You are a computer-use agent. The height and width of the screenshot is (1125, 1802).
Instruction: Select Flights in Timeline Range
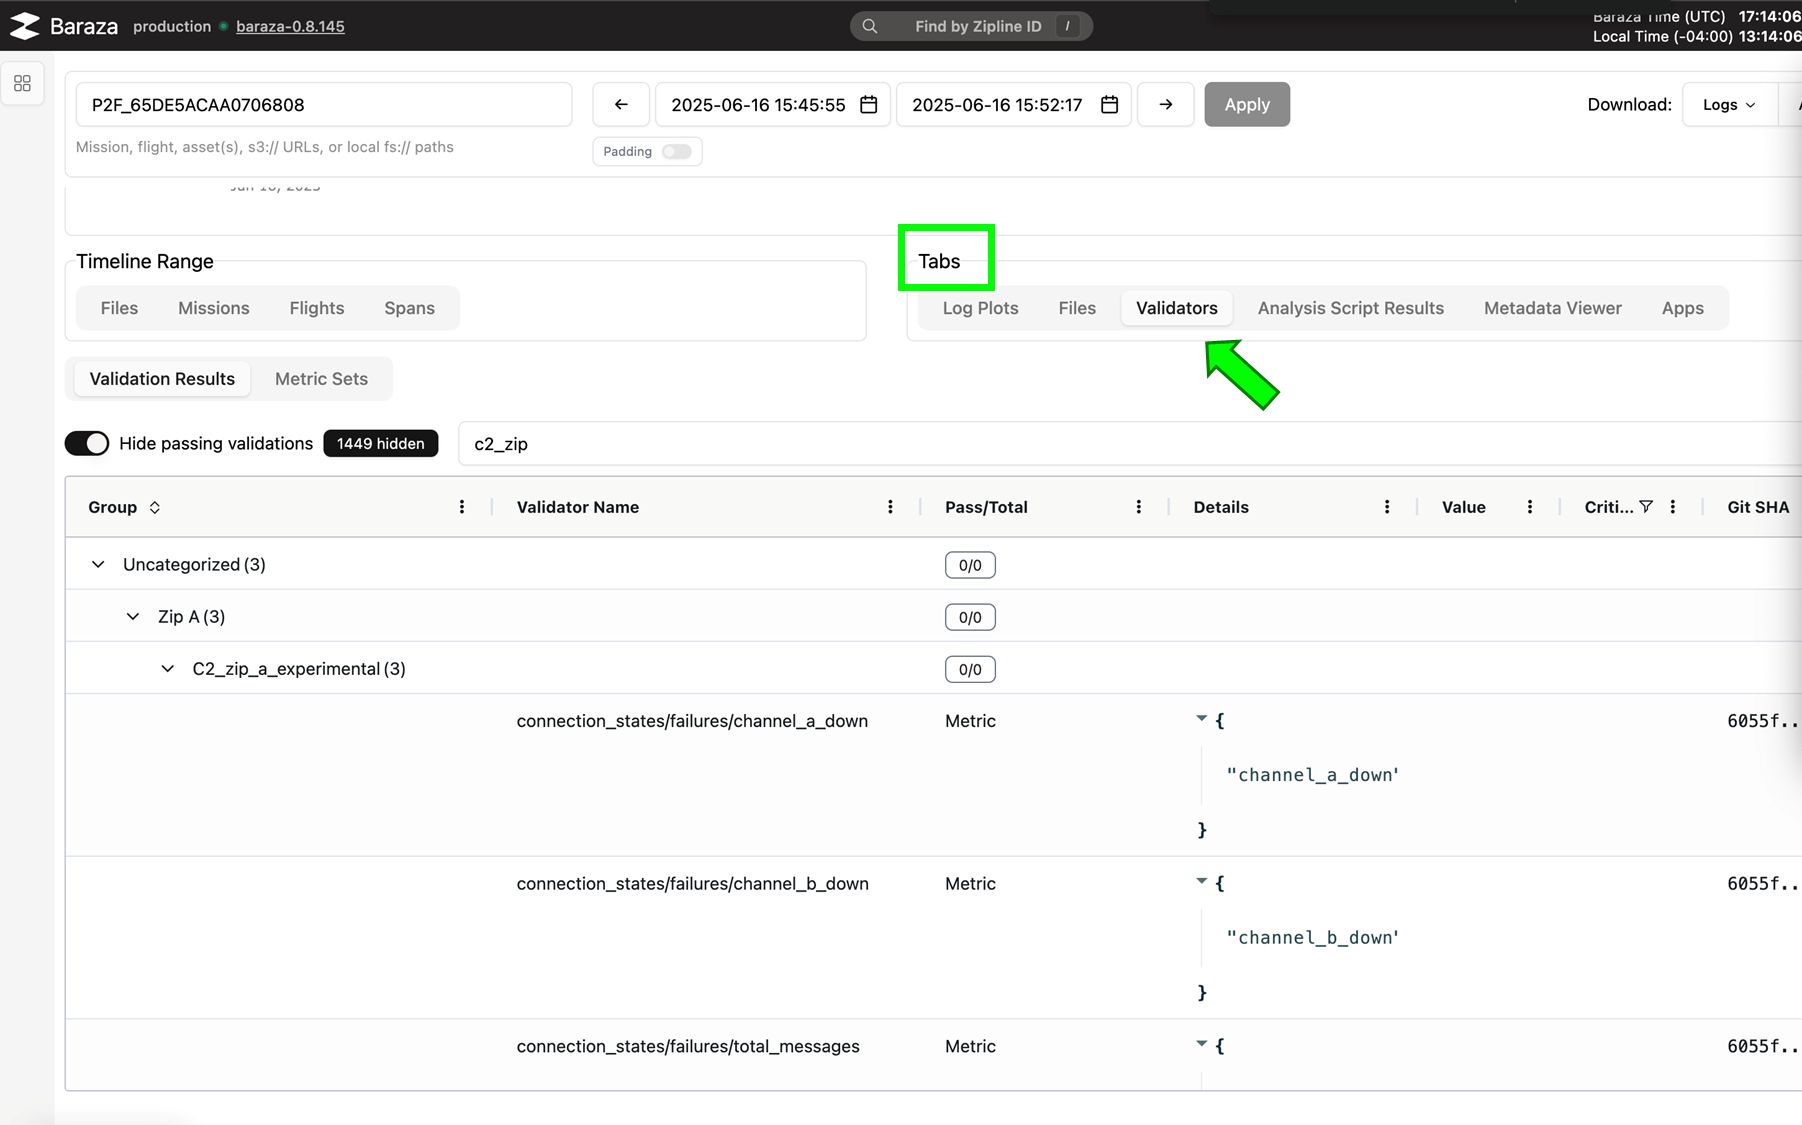[317, 308]
